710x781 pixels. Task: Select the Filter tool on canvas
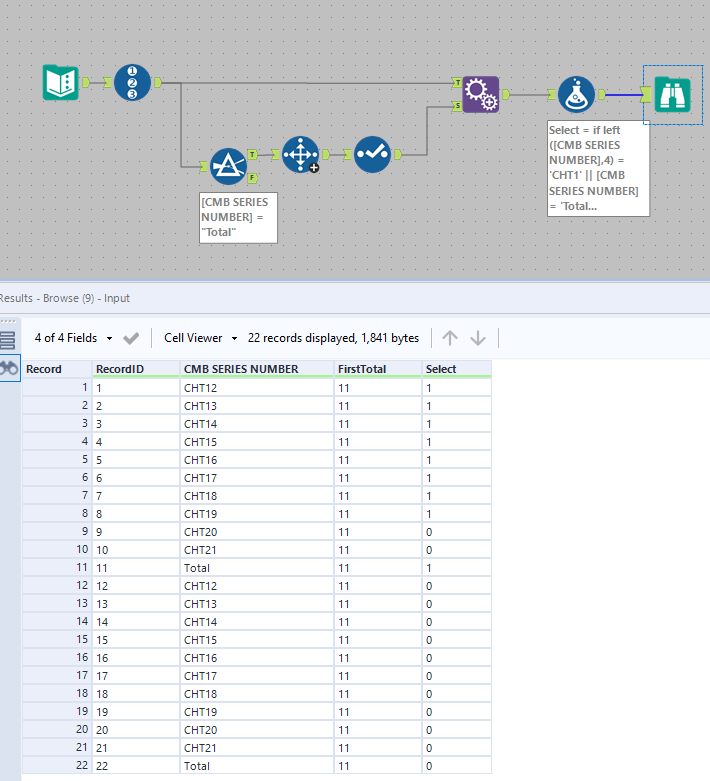(x=228, y=166)
